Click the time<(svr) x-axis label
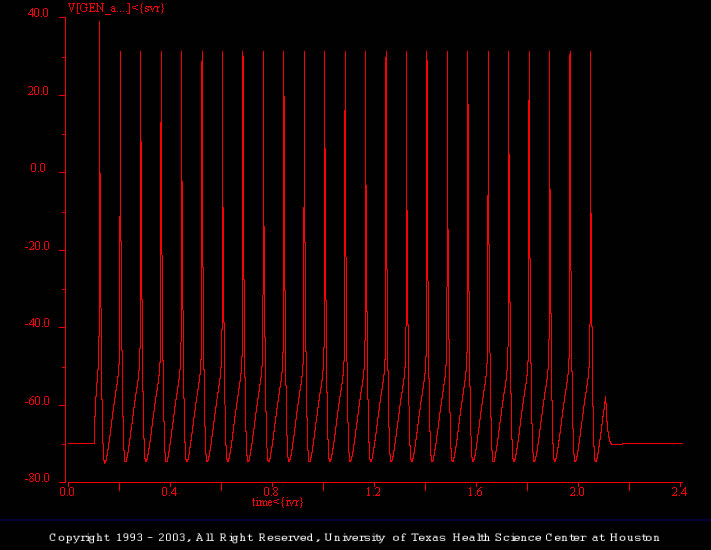The height and width of the screenshot is (550, 711). [277, 501]
